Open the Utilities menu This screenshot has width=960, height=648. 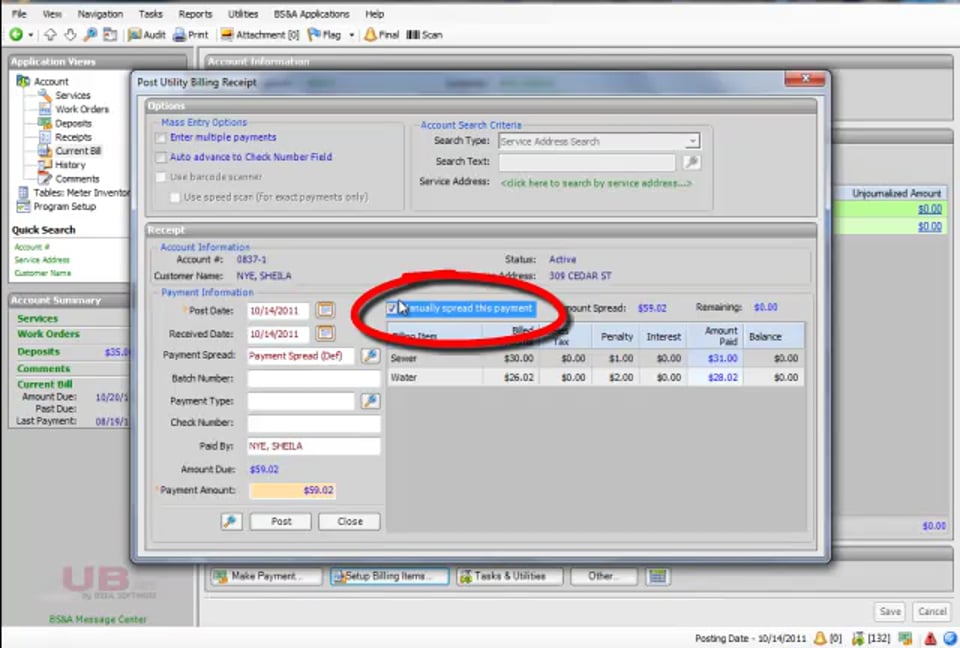coord(243,13)
